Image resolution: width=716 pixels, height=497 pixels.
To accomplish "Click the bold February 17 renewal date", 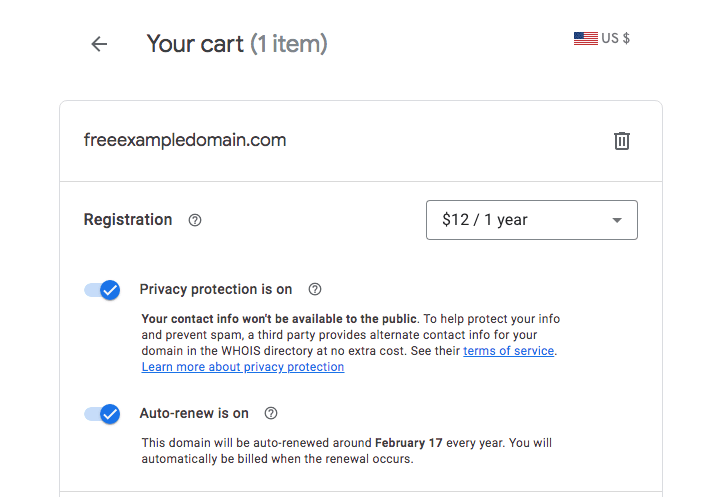I will tap(409, 443).
